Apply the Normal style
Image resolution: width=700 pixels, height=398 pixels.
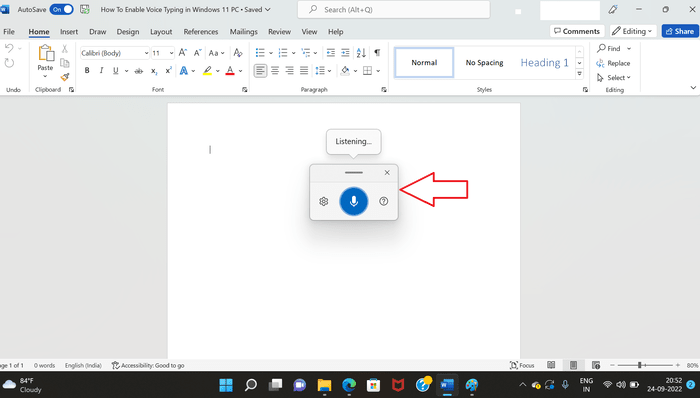(x=424, y=62)
